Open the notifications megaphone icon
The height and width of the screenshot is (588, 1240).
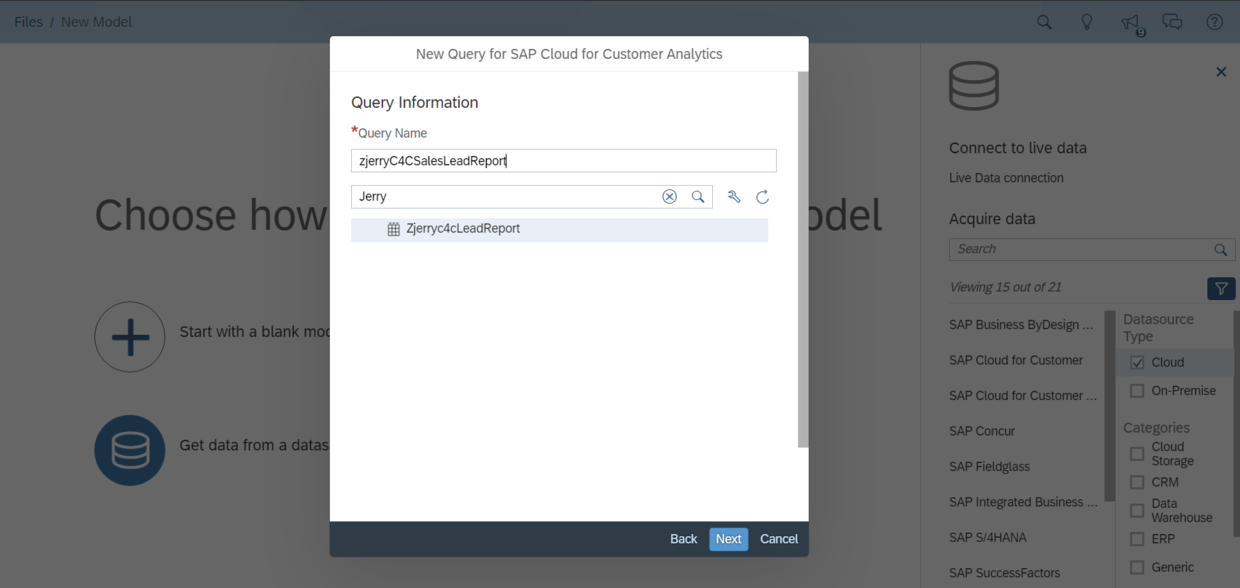[x=1130, y=22]
